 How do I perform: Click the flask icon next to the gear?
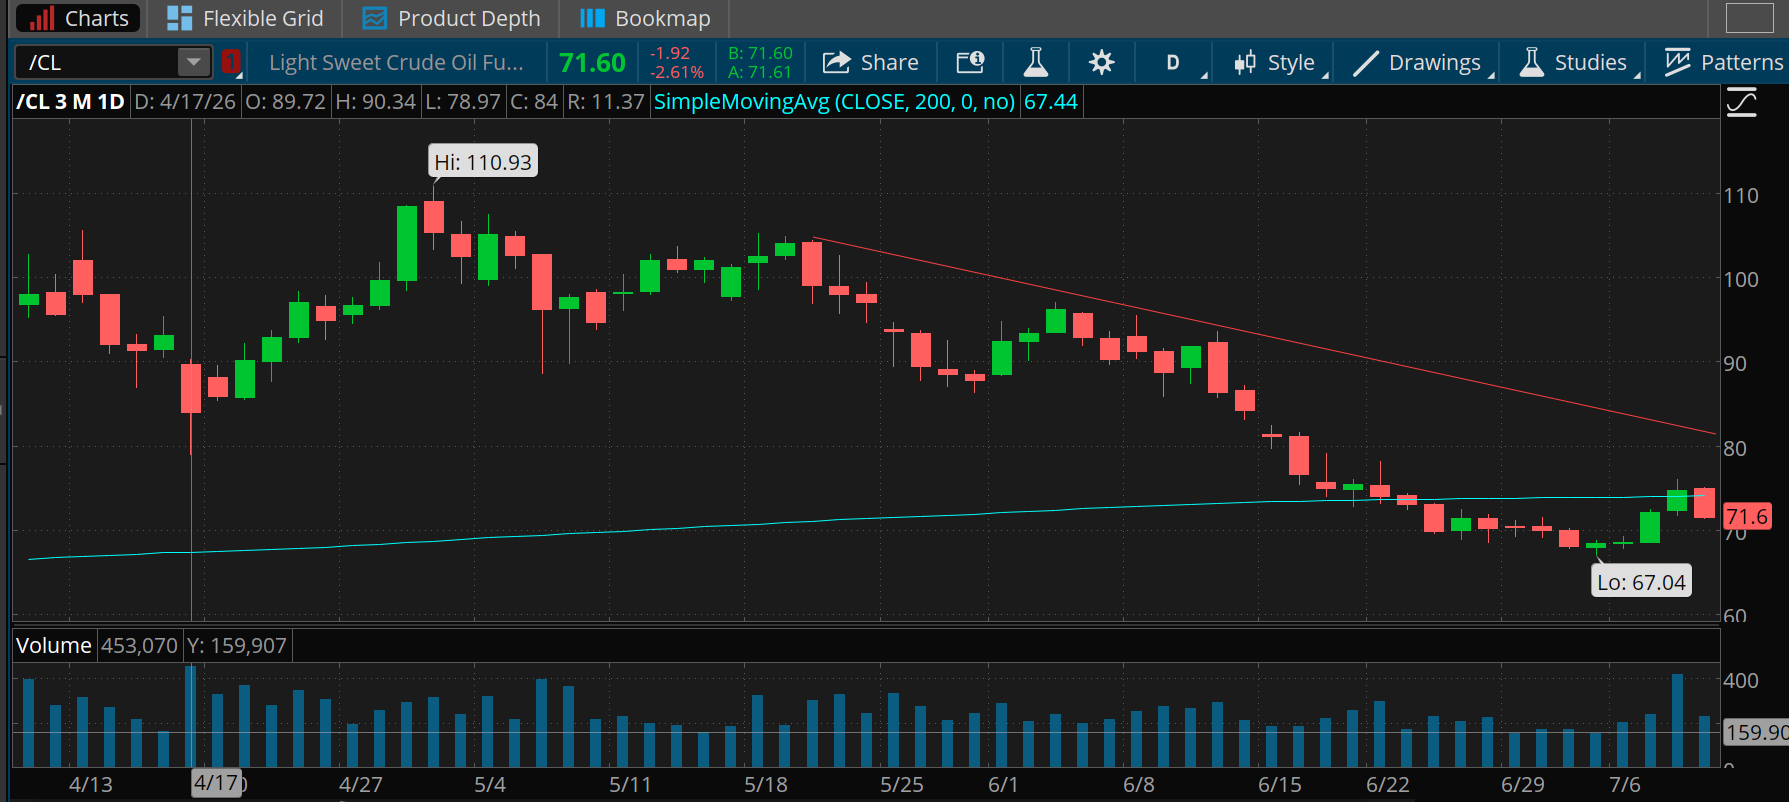coord(1036,62)
